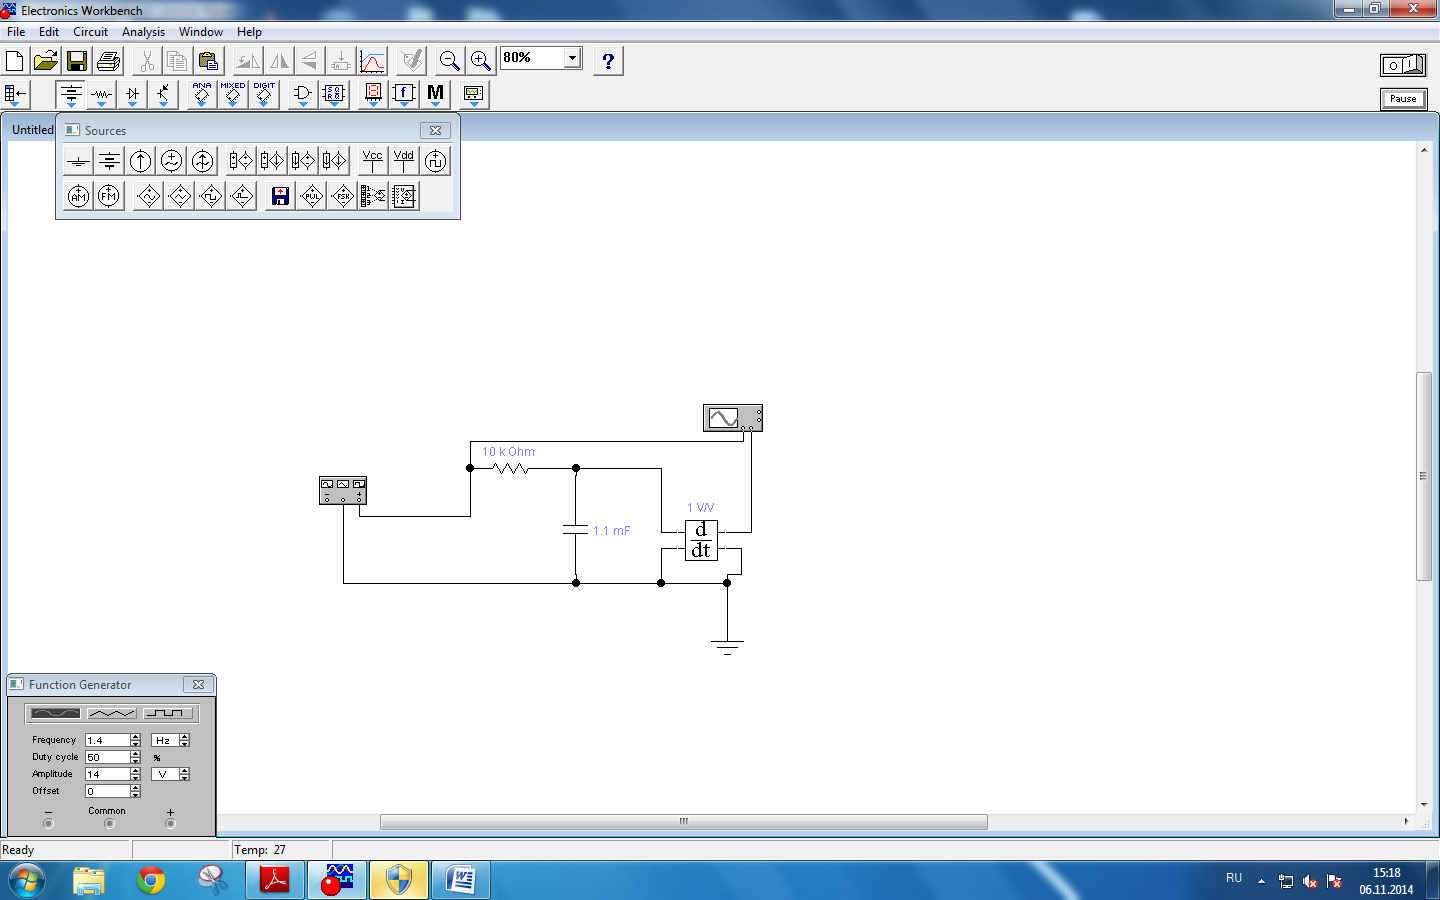Open the Digital ICs parts bin
This screenshot has height=900, width=1440.
[264, 95]
